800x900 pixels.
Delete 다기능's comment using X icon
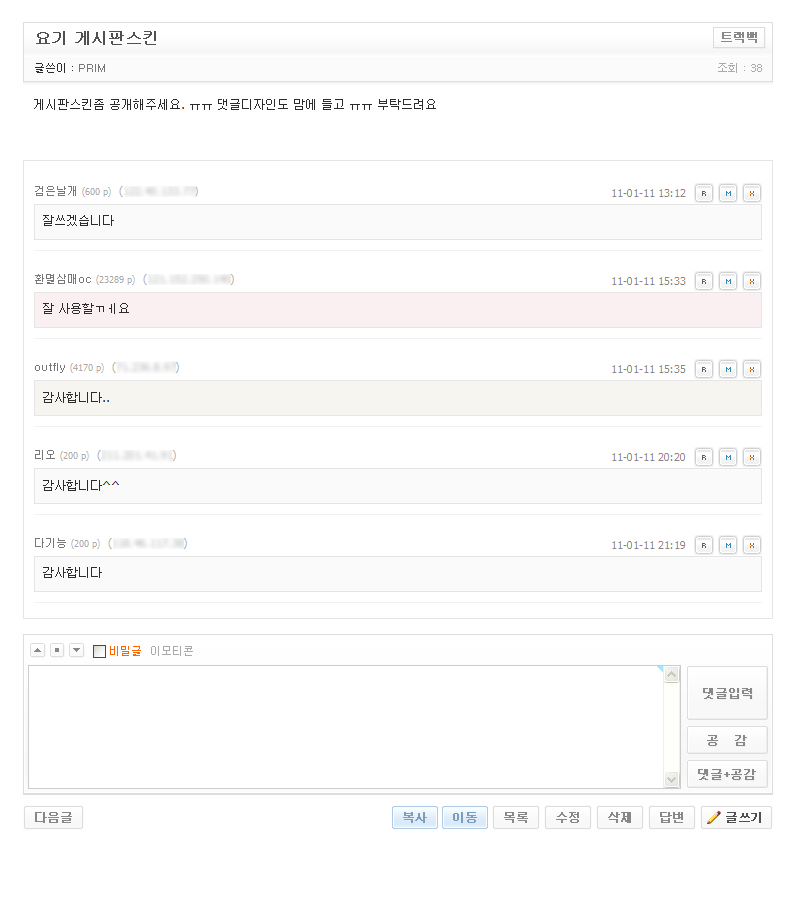tap(752, 545)
